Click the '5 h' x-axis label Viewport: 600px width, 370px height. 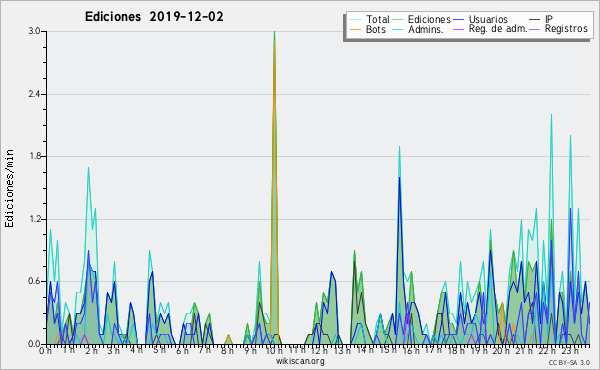pos(159,350)
